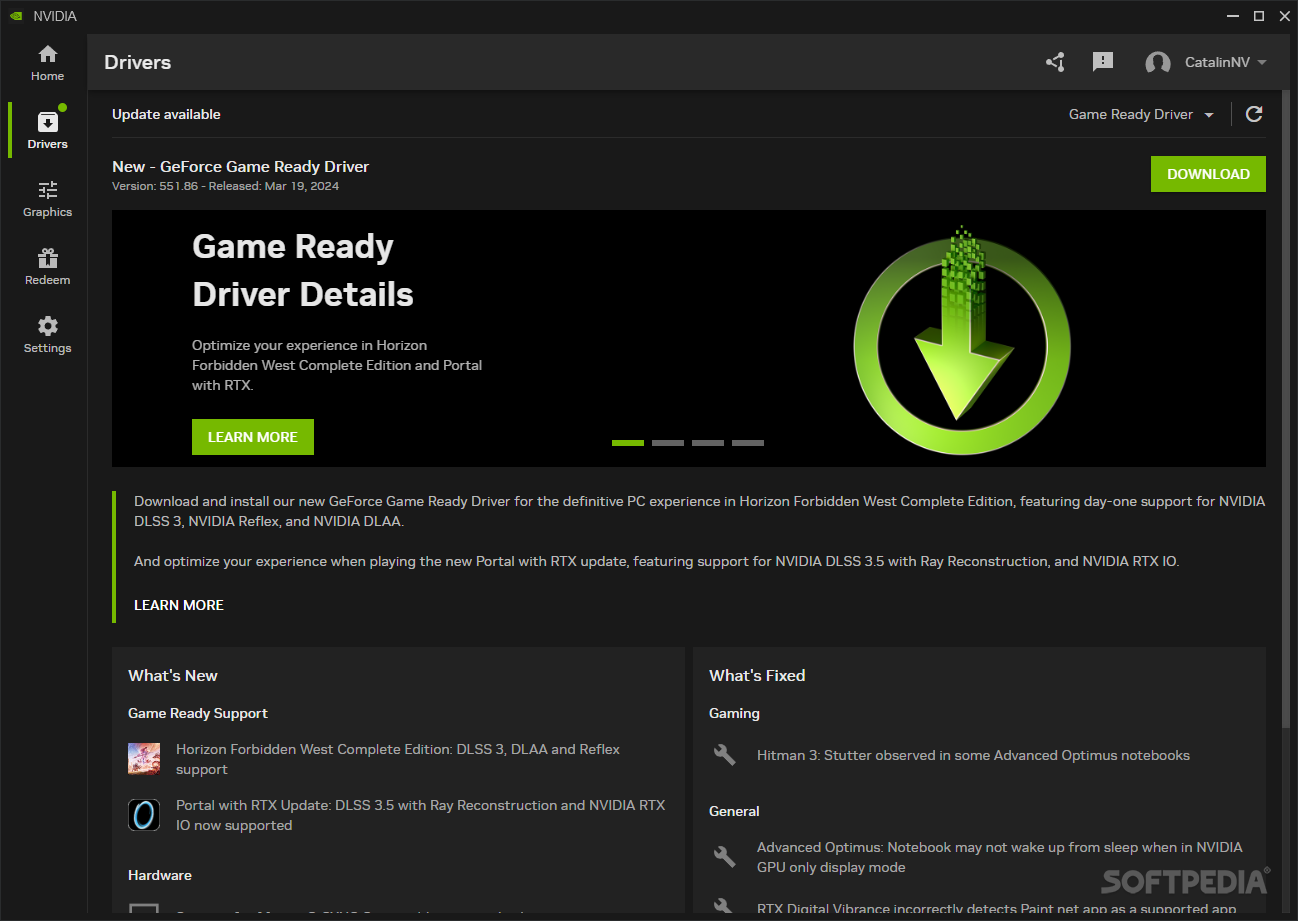Click LEARN MORE button on banner
Screen dimensions: 1298x921
pyautogui.click(x=253, y=437)
